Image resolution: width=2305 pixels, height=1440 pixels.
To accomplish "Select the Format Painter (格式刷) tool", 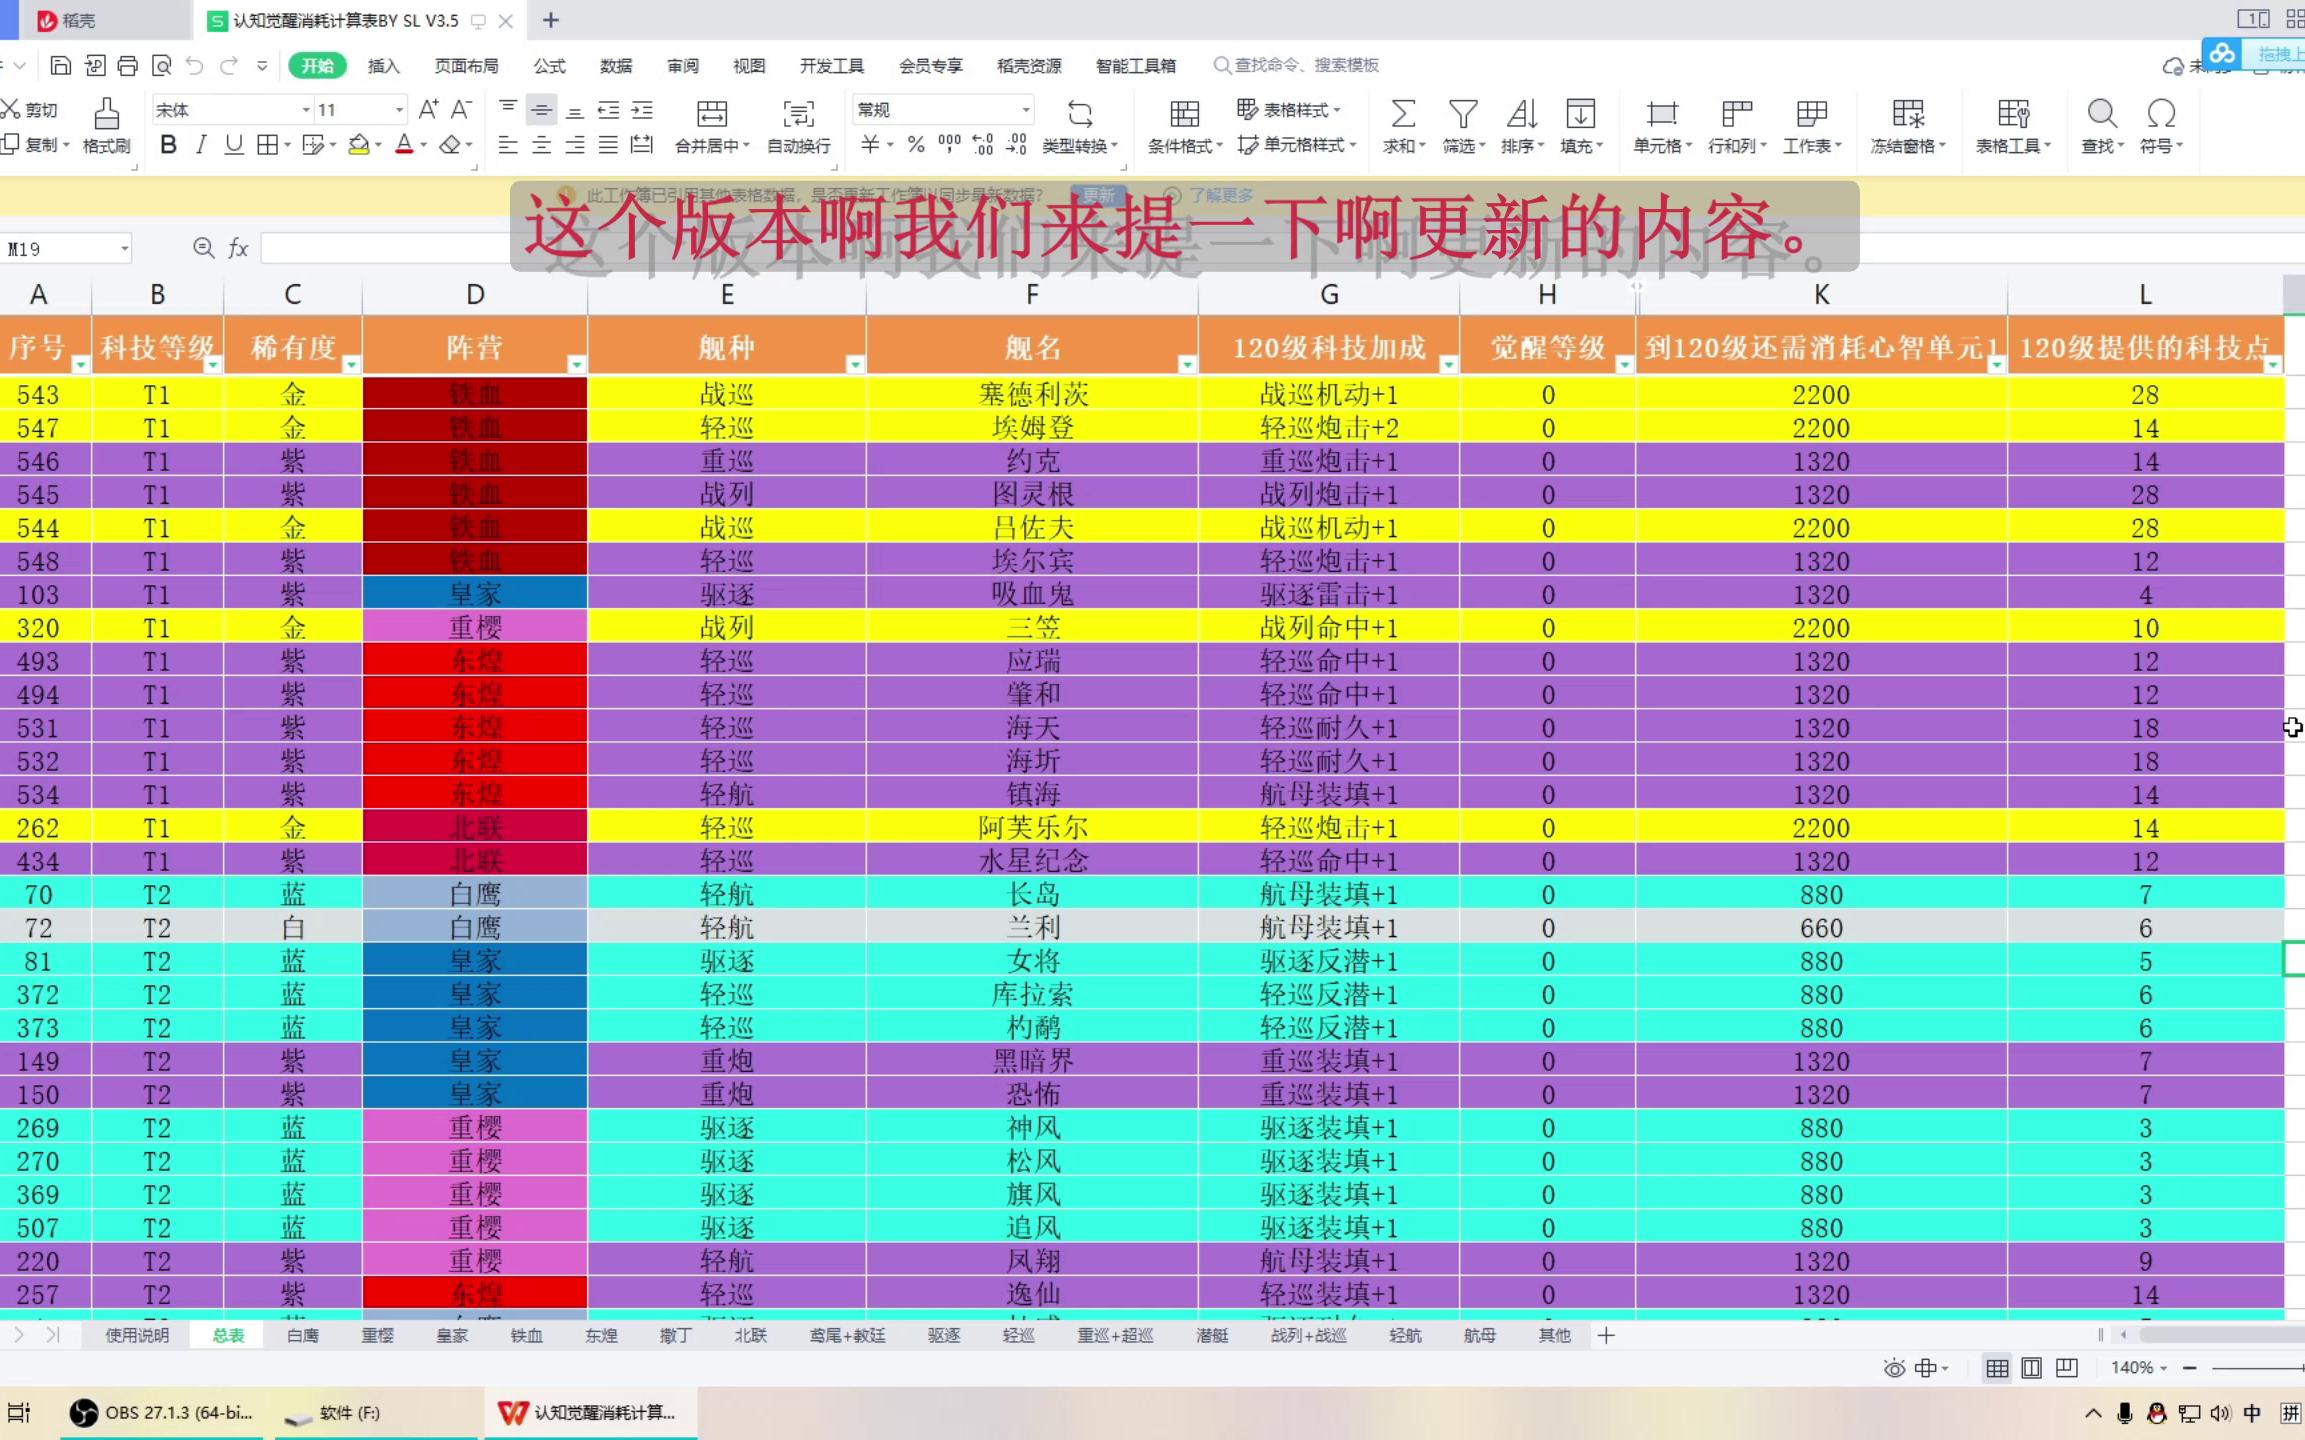I will coord(106,126).
